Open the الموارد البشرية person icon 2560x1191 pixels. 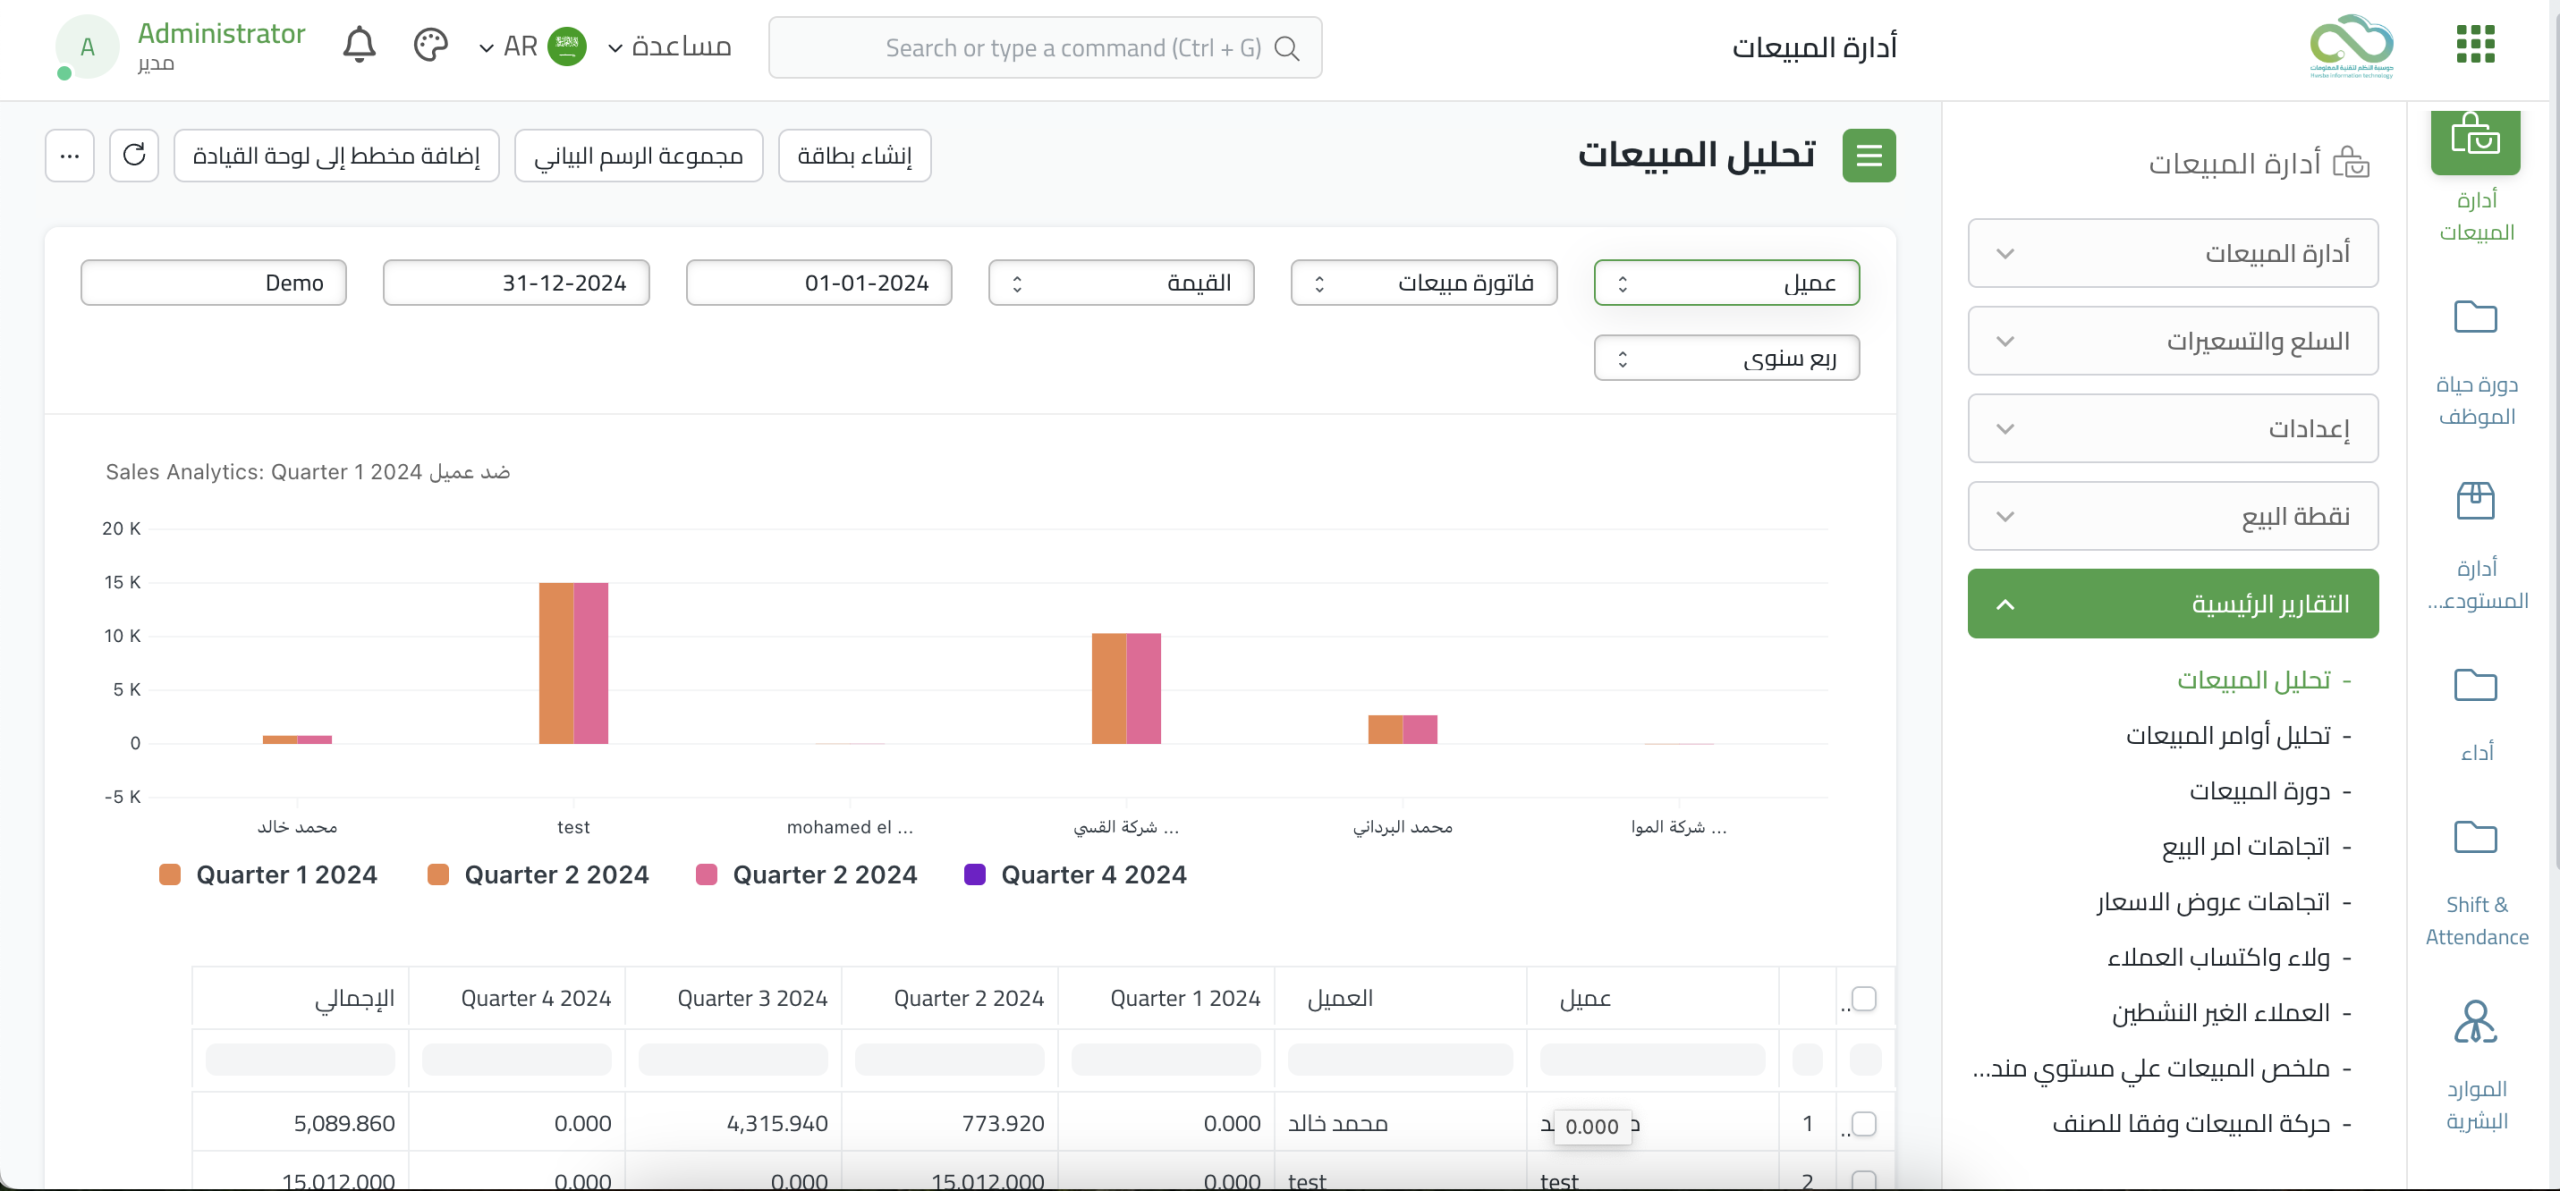click(2474, 1022)
